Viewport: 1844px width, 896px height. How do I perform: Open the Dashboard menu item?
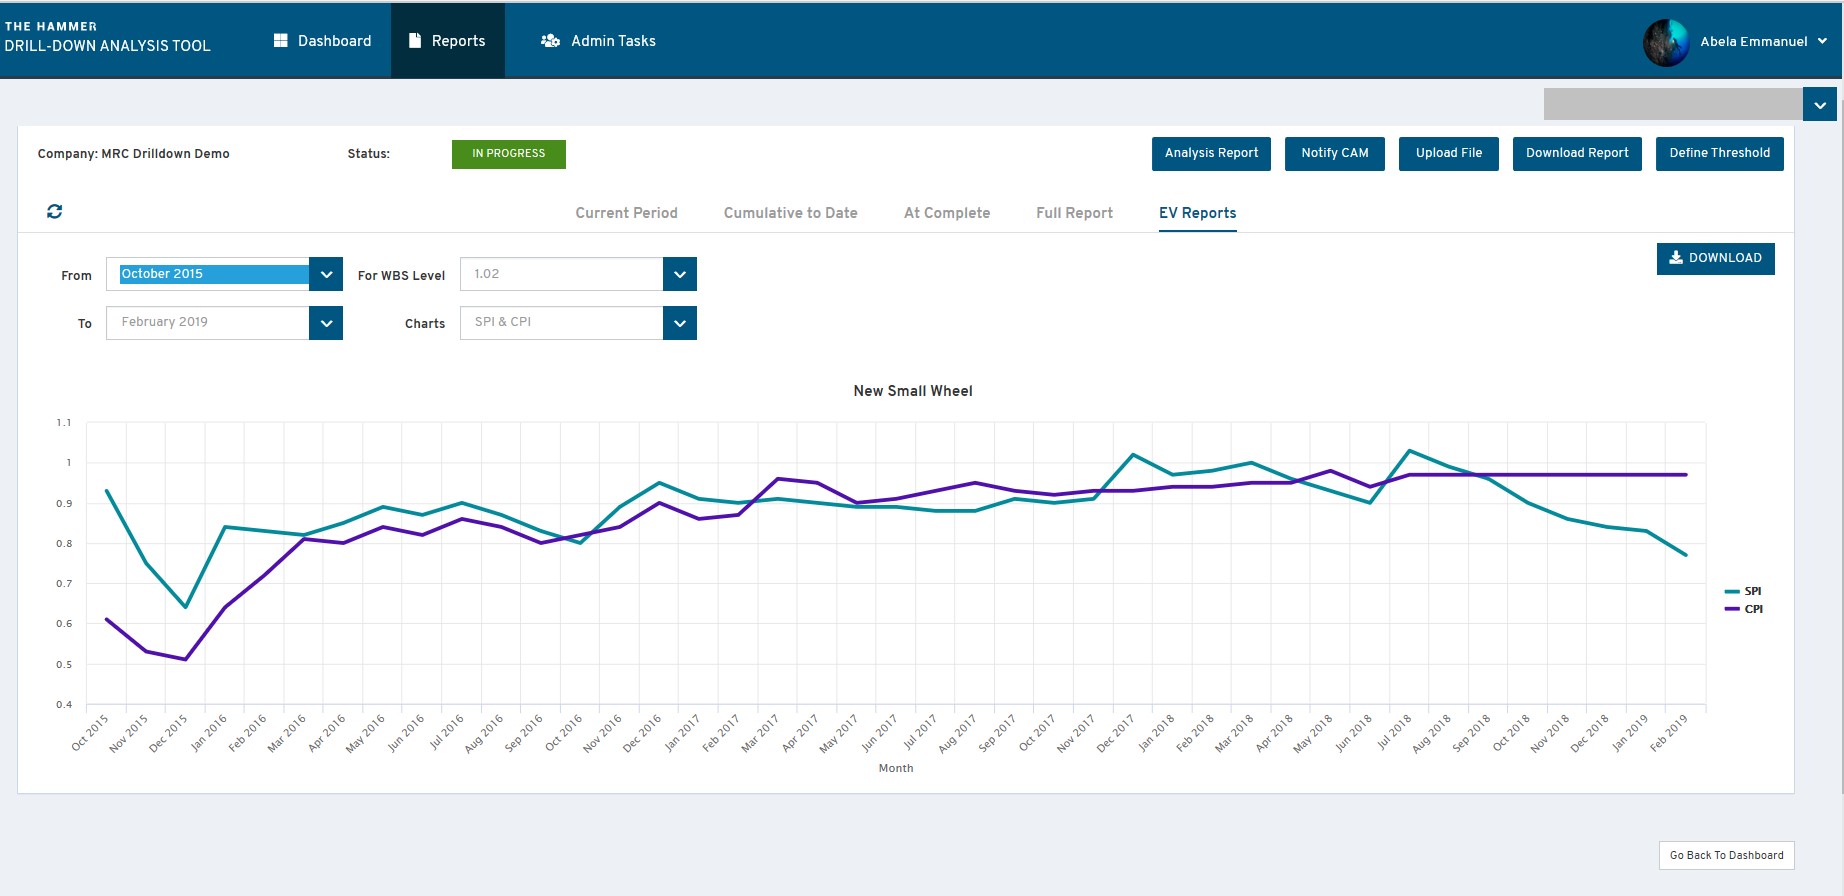tap(323, 41)
